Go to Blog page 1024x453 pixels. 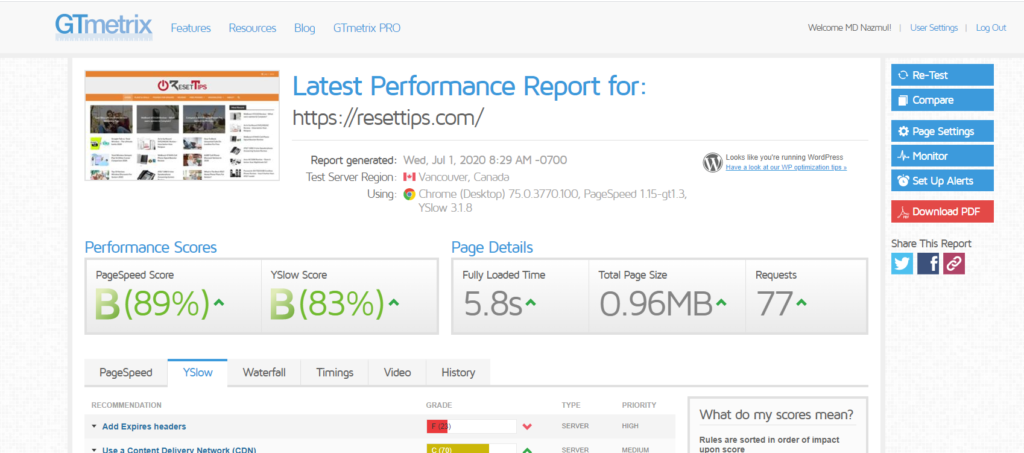click(304, 28)
